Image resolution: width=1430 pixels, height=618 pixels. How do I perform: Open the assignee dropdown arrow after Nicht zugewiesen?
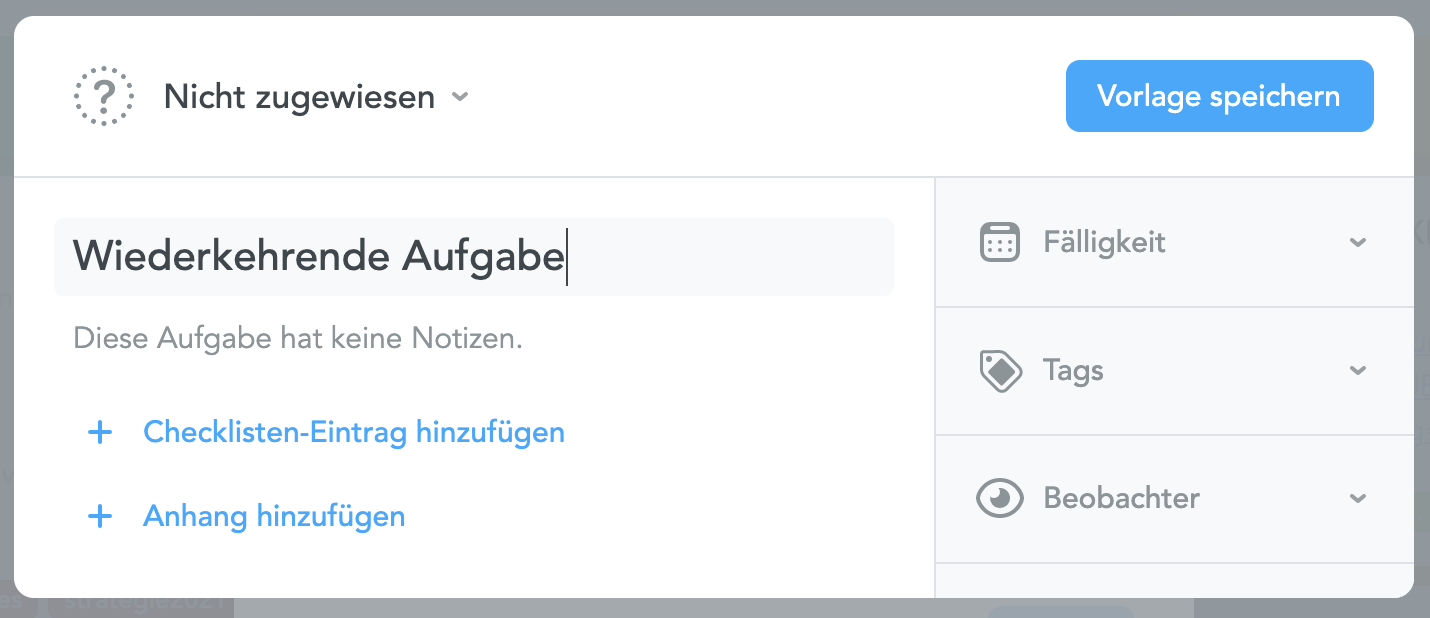point(460,97)
